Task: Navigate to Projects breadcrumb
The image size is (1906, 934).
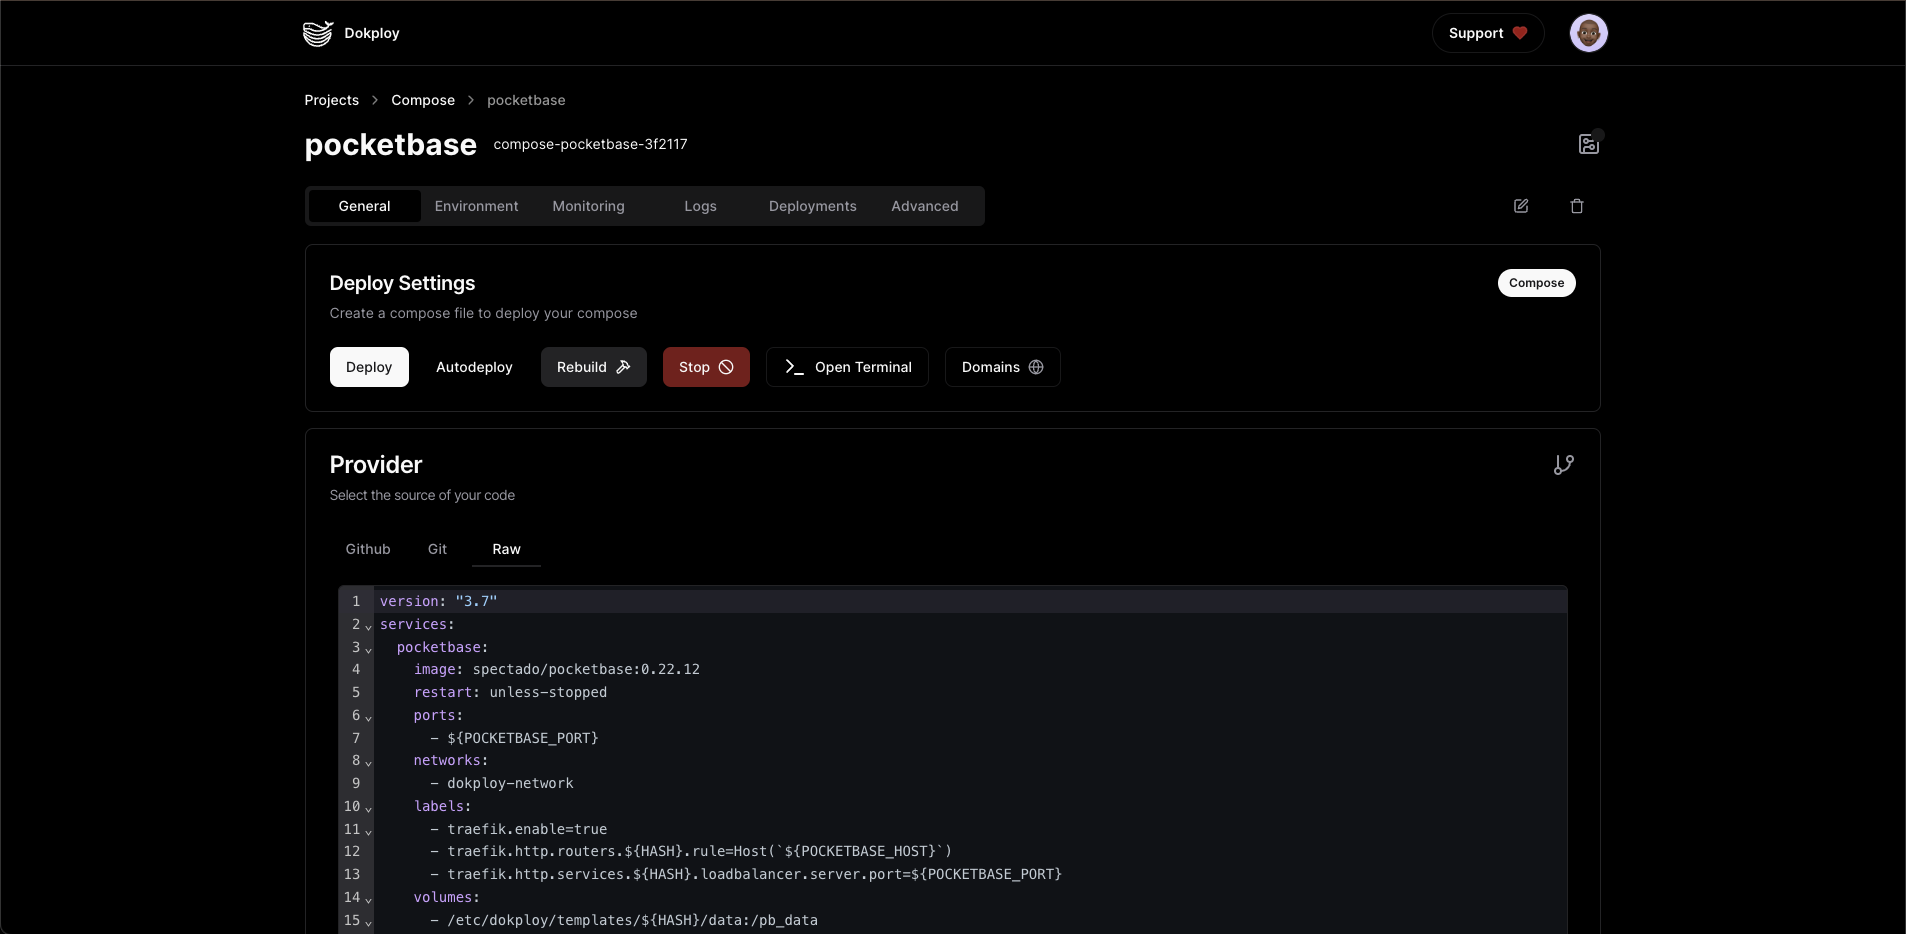Action: point(332,100)
